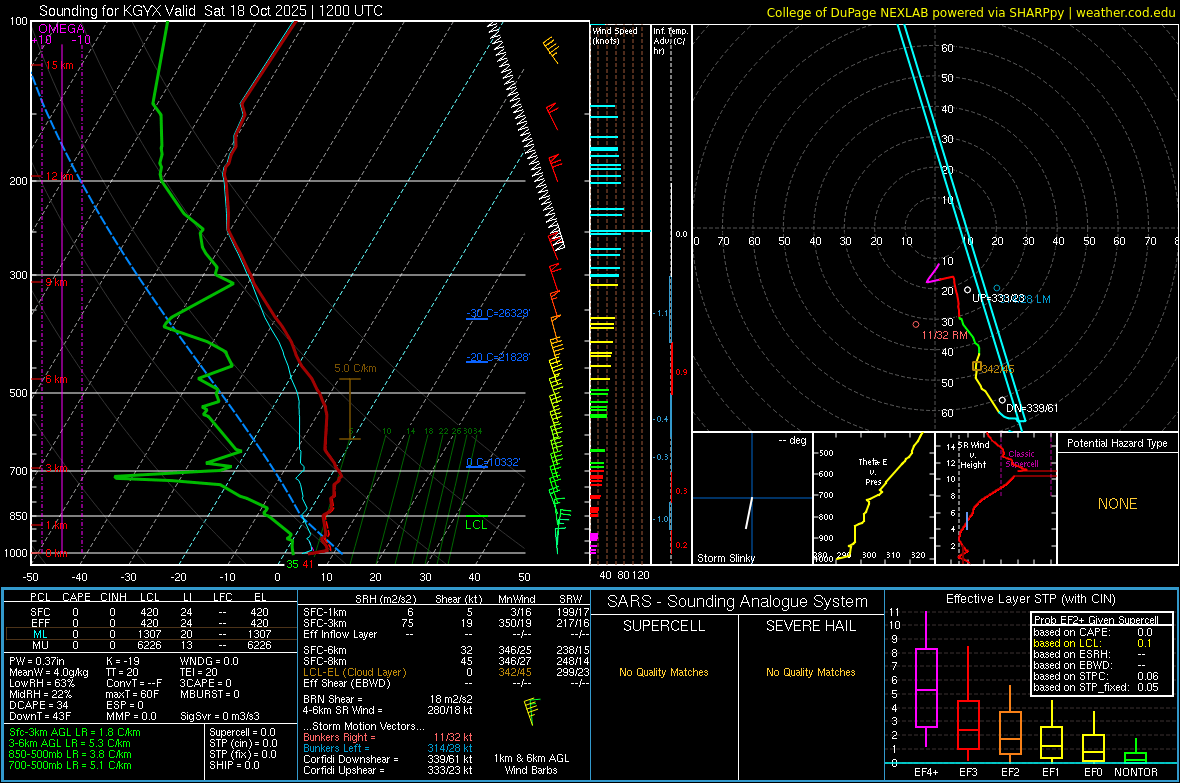This screenshot has width=1180, height=783.
Task: Click the SUPERCELL column heading in SARS
Action: 664,626
